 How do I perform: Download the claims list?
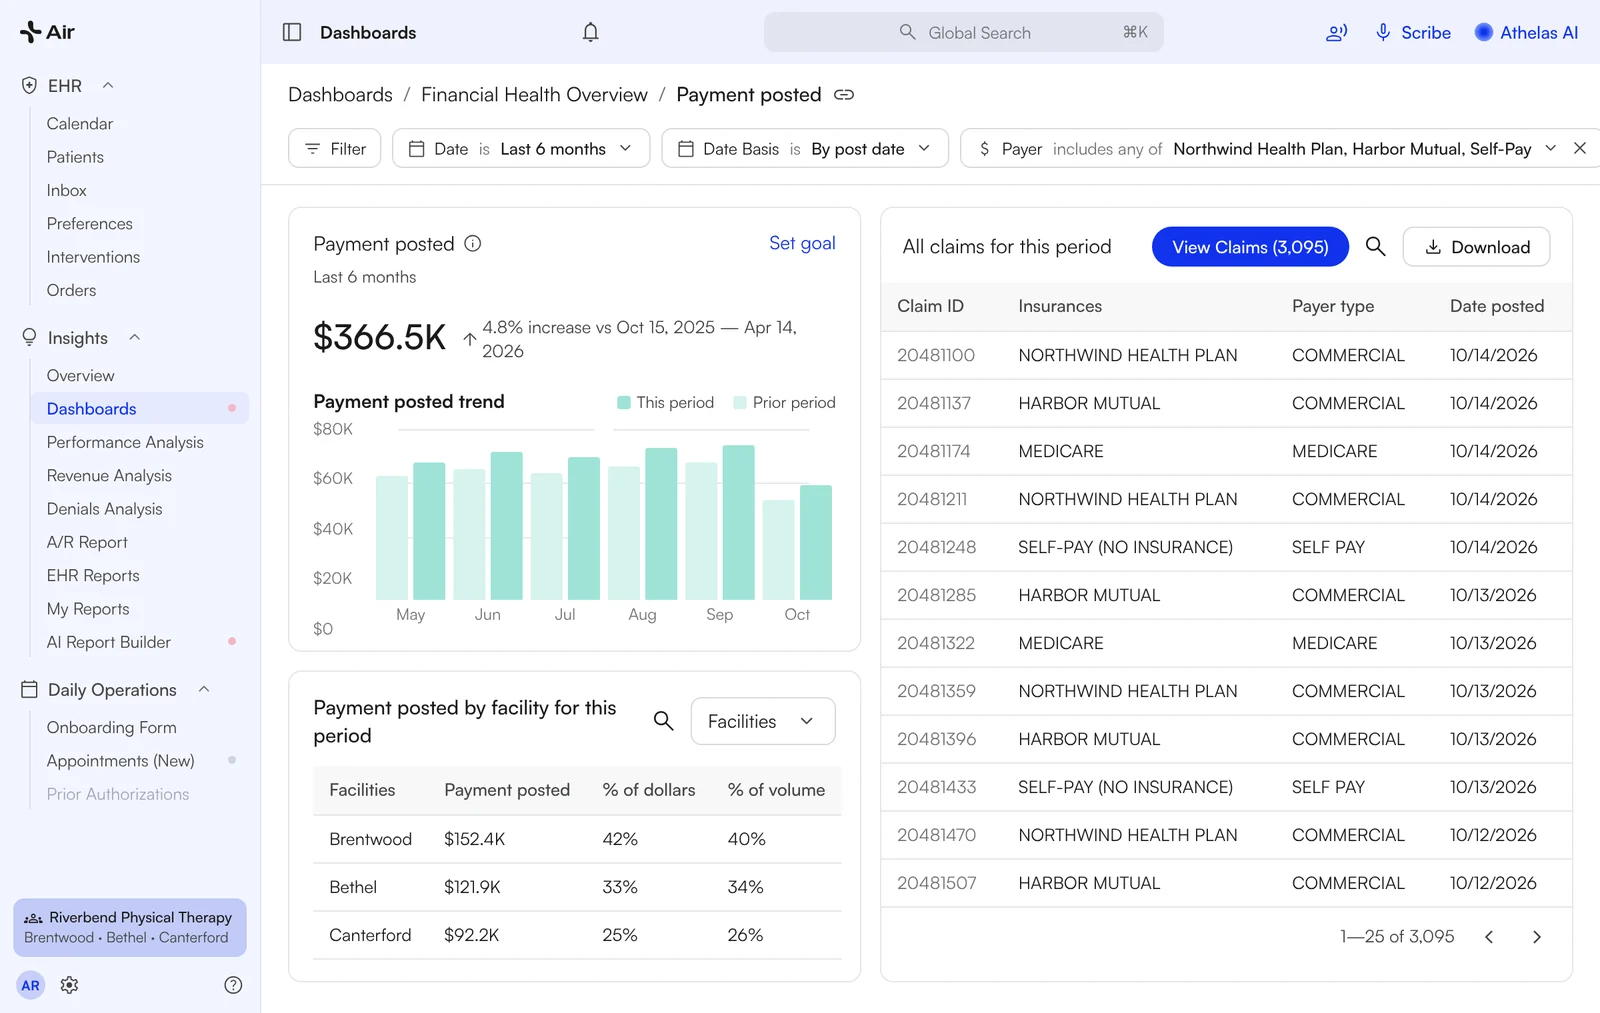[x=1476, y=247]
